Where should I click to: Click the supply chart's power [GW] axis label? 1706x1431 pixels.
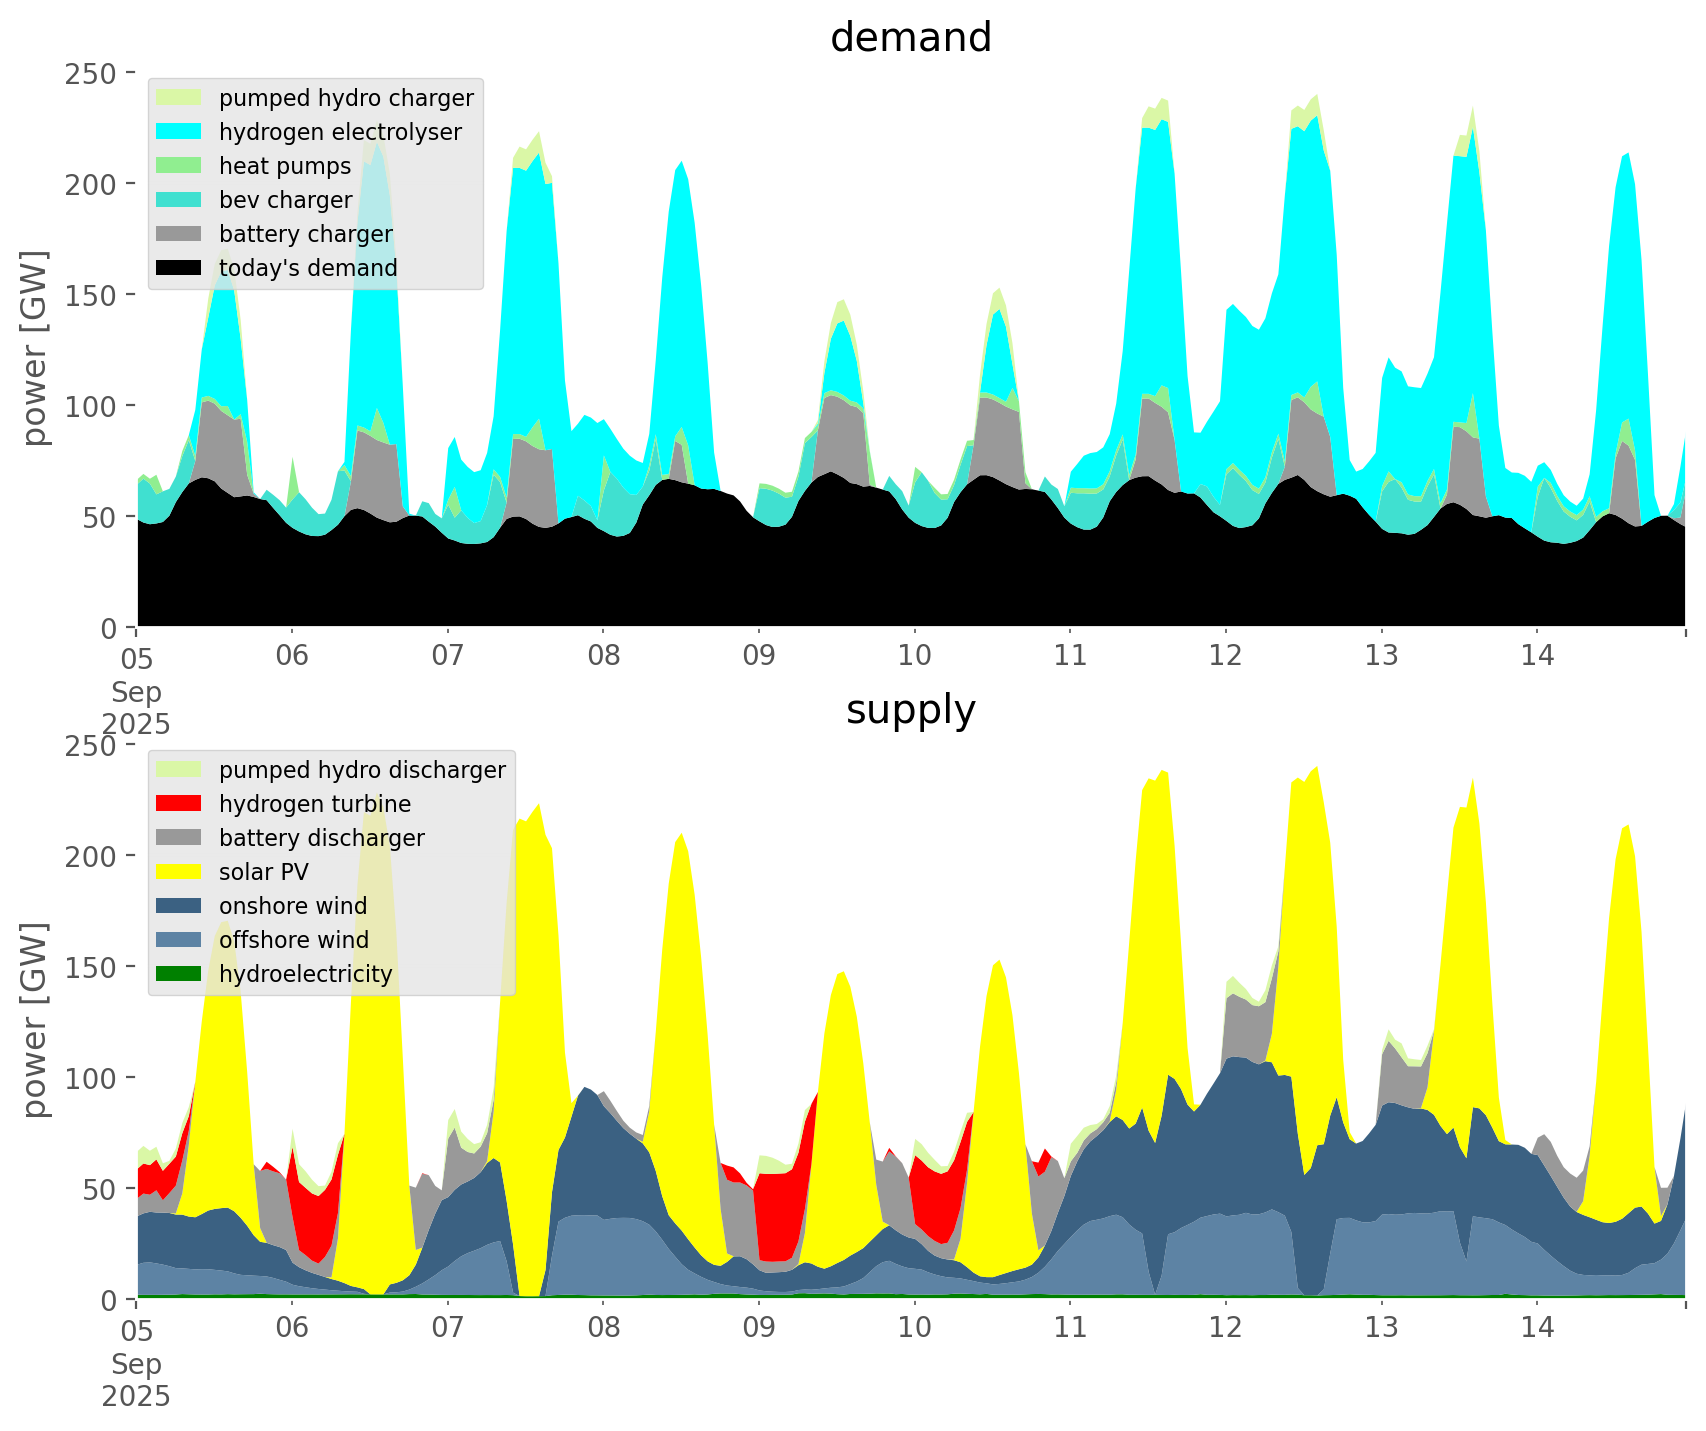36,1020
